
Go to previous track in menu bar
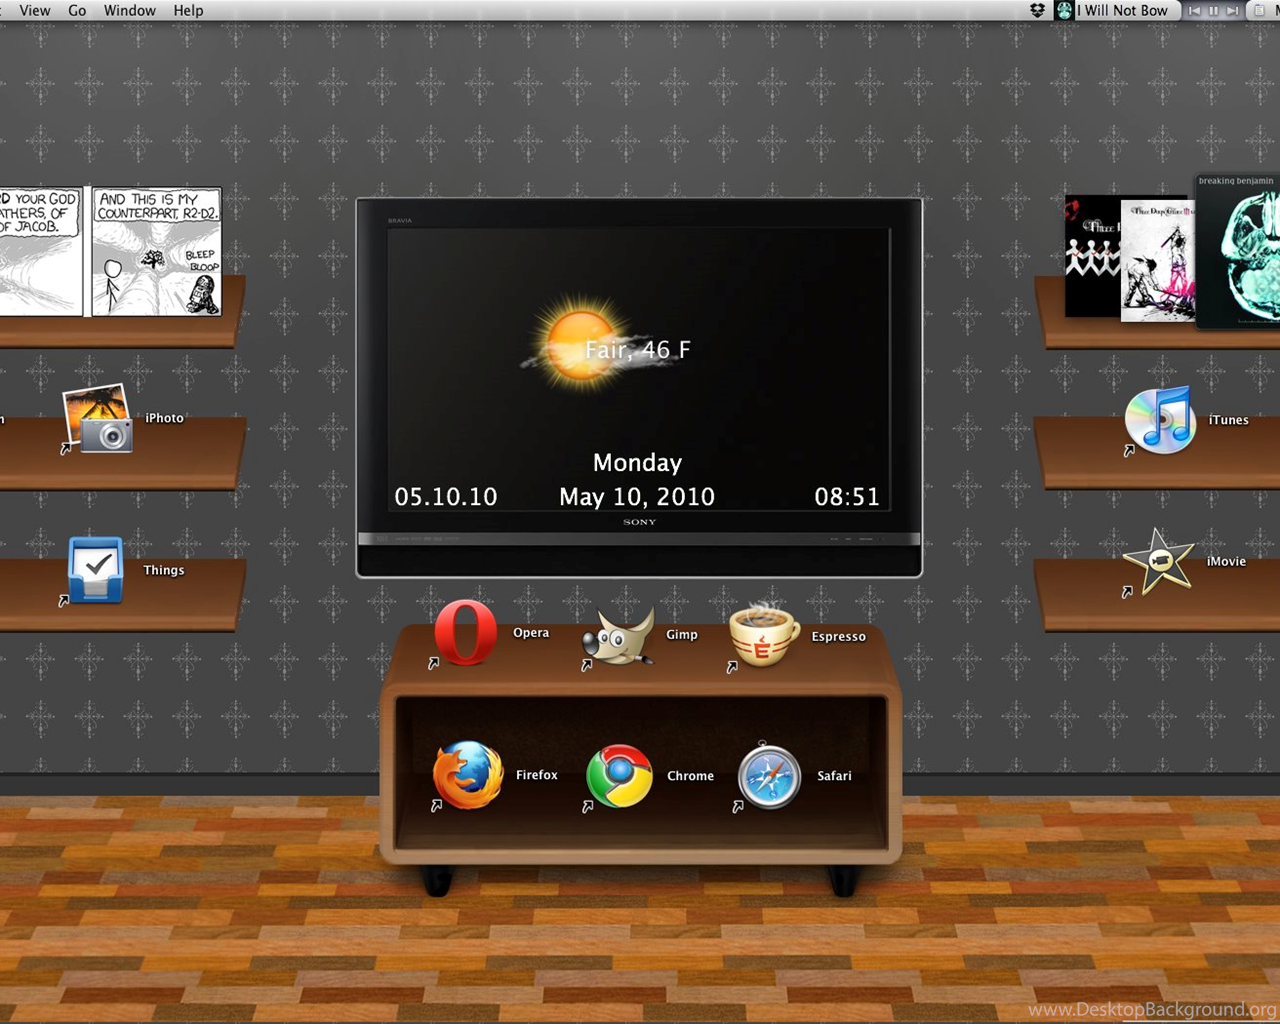[1194, 10]
